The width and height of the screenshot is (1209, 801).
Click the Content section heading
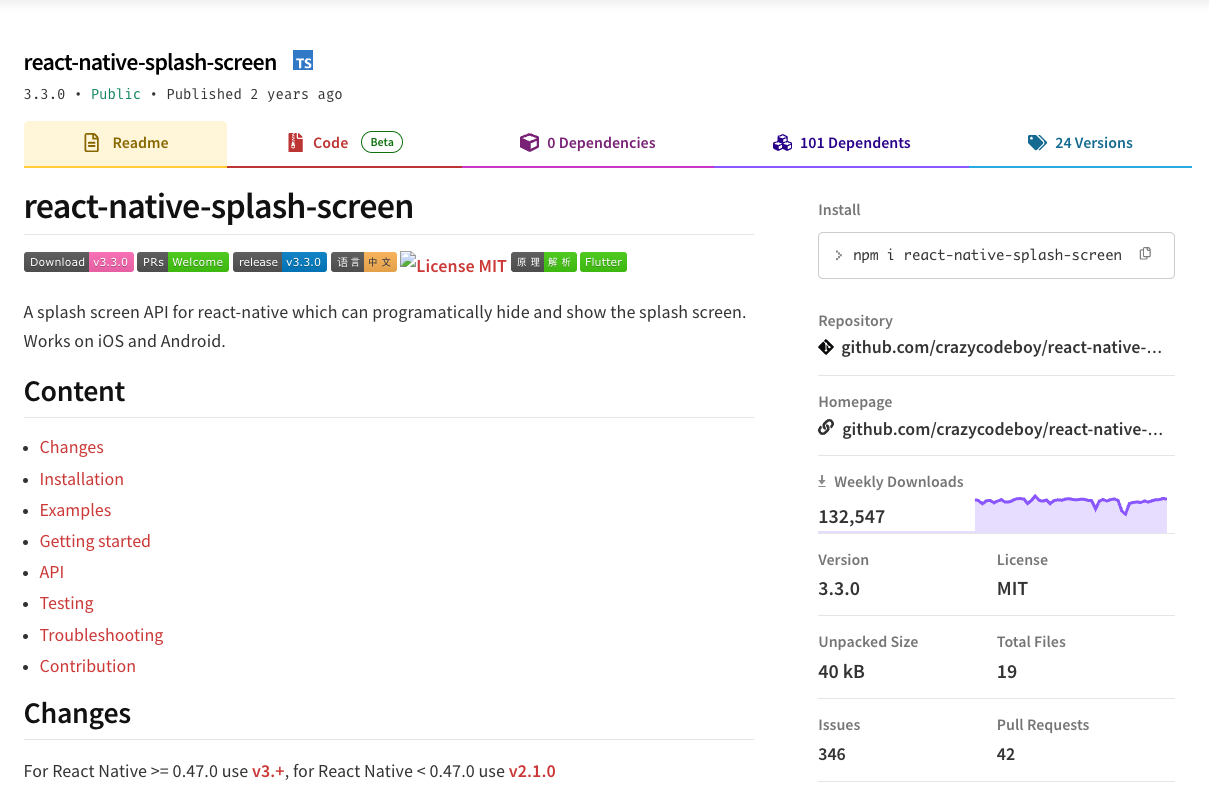pos(75,391)
